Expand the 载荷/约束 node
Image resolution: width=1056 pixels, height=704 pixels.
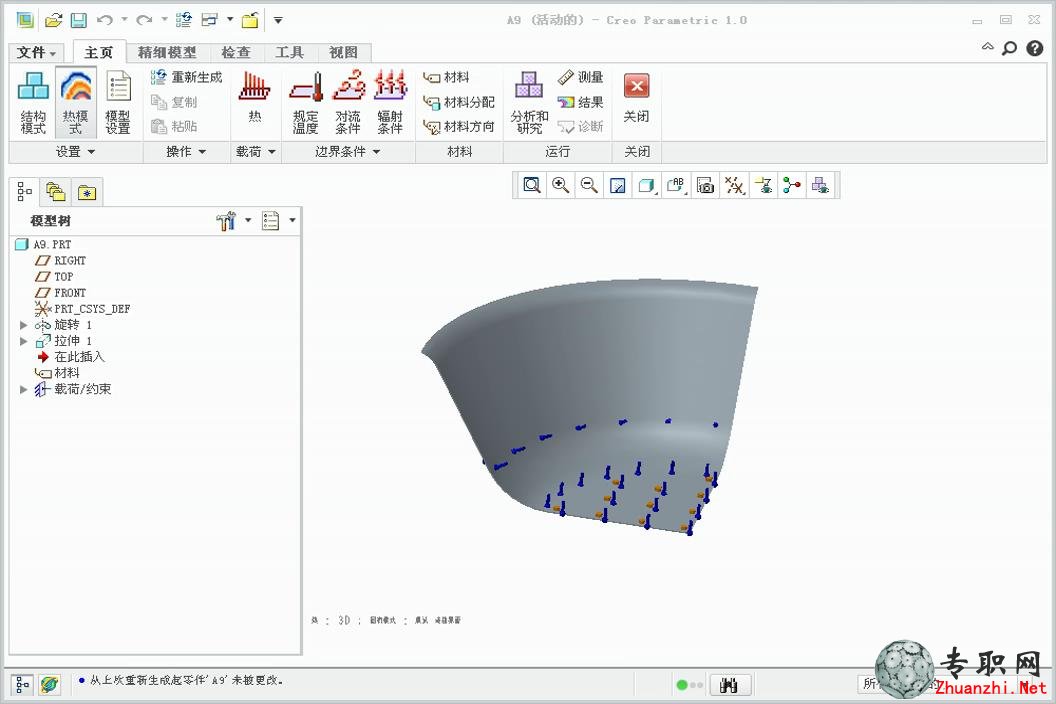(x=24, y=389)
